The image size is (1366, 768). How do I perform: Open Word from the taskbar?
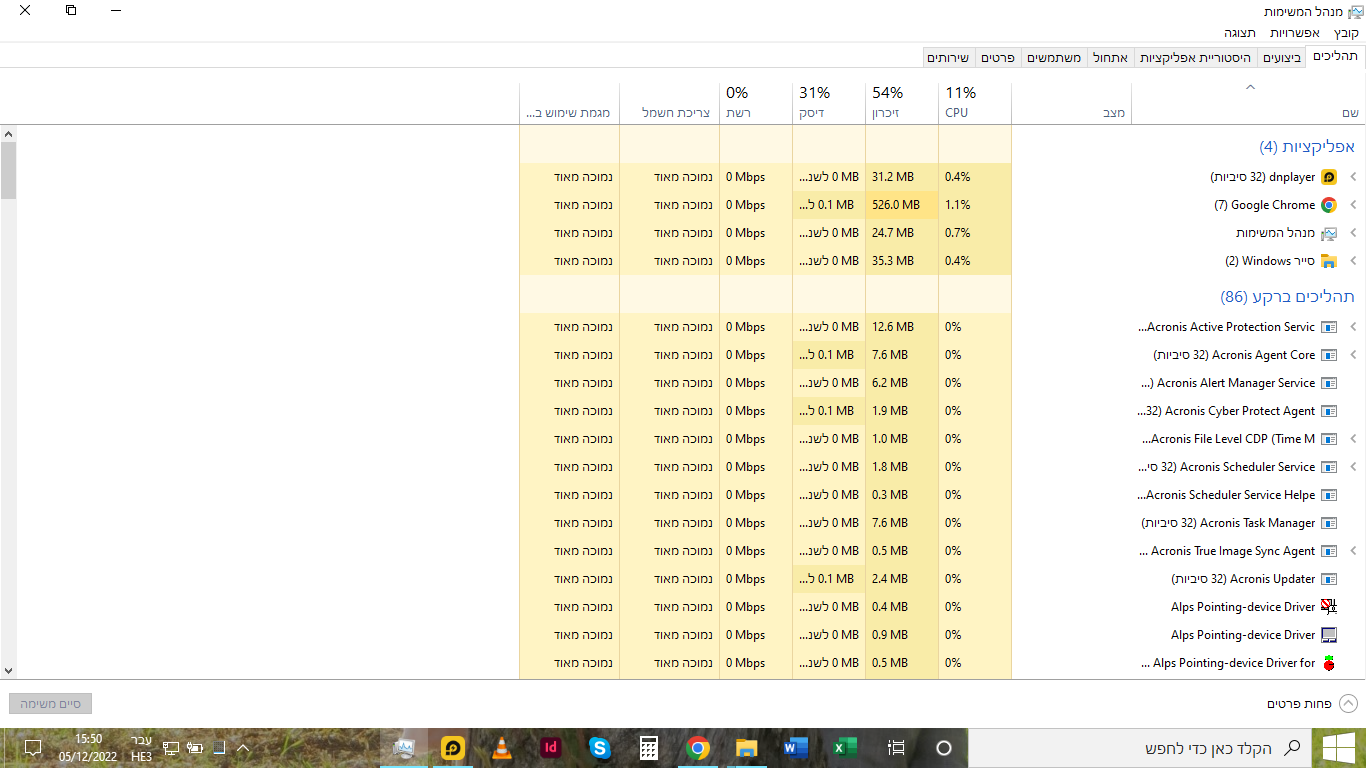(x=796, y=748)
